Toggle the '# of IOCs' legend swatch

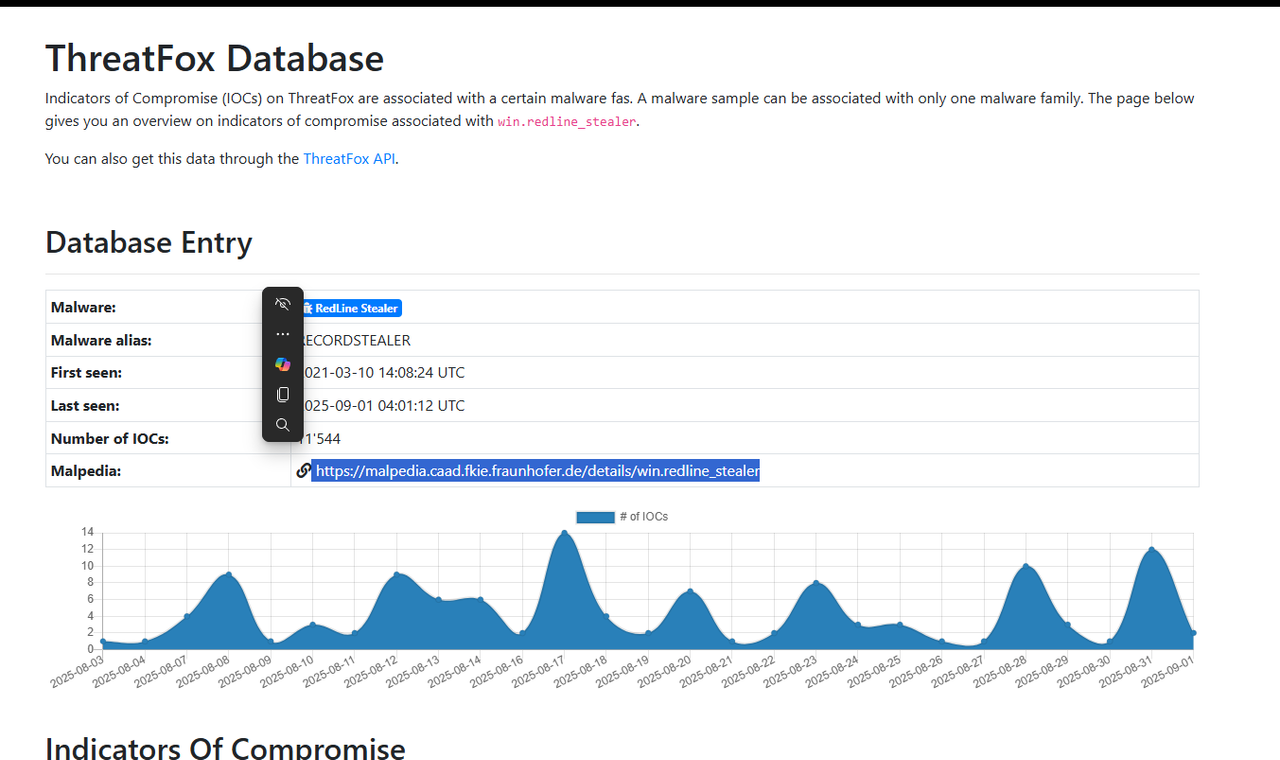coord(595,517)
